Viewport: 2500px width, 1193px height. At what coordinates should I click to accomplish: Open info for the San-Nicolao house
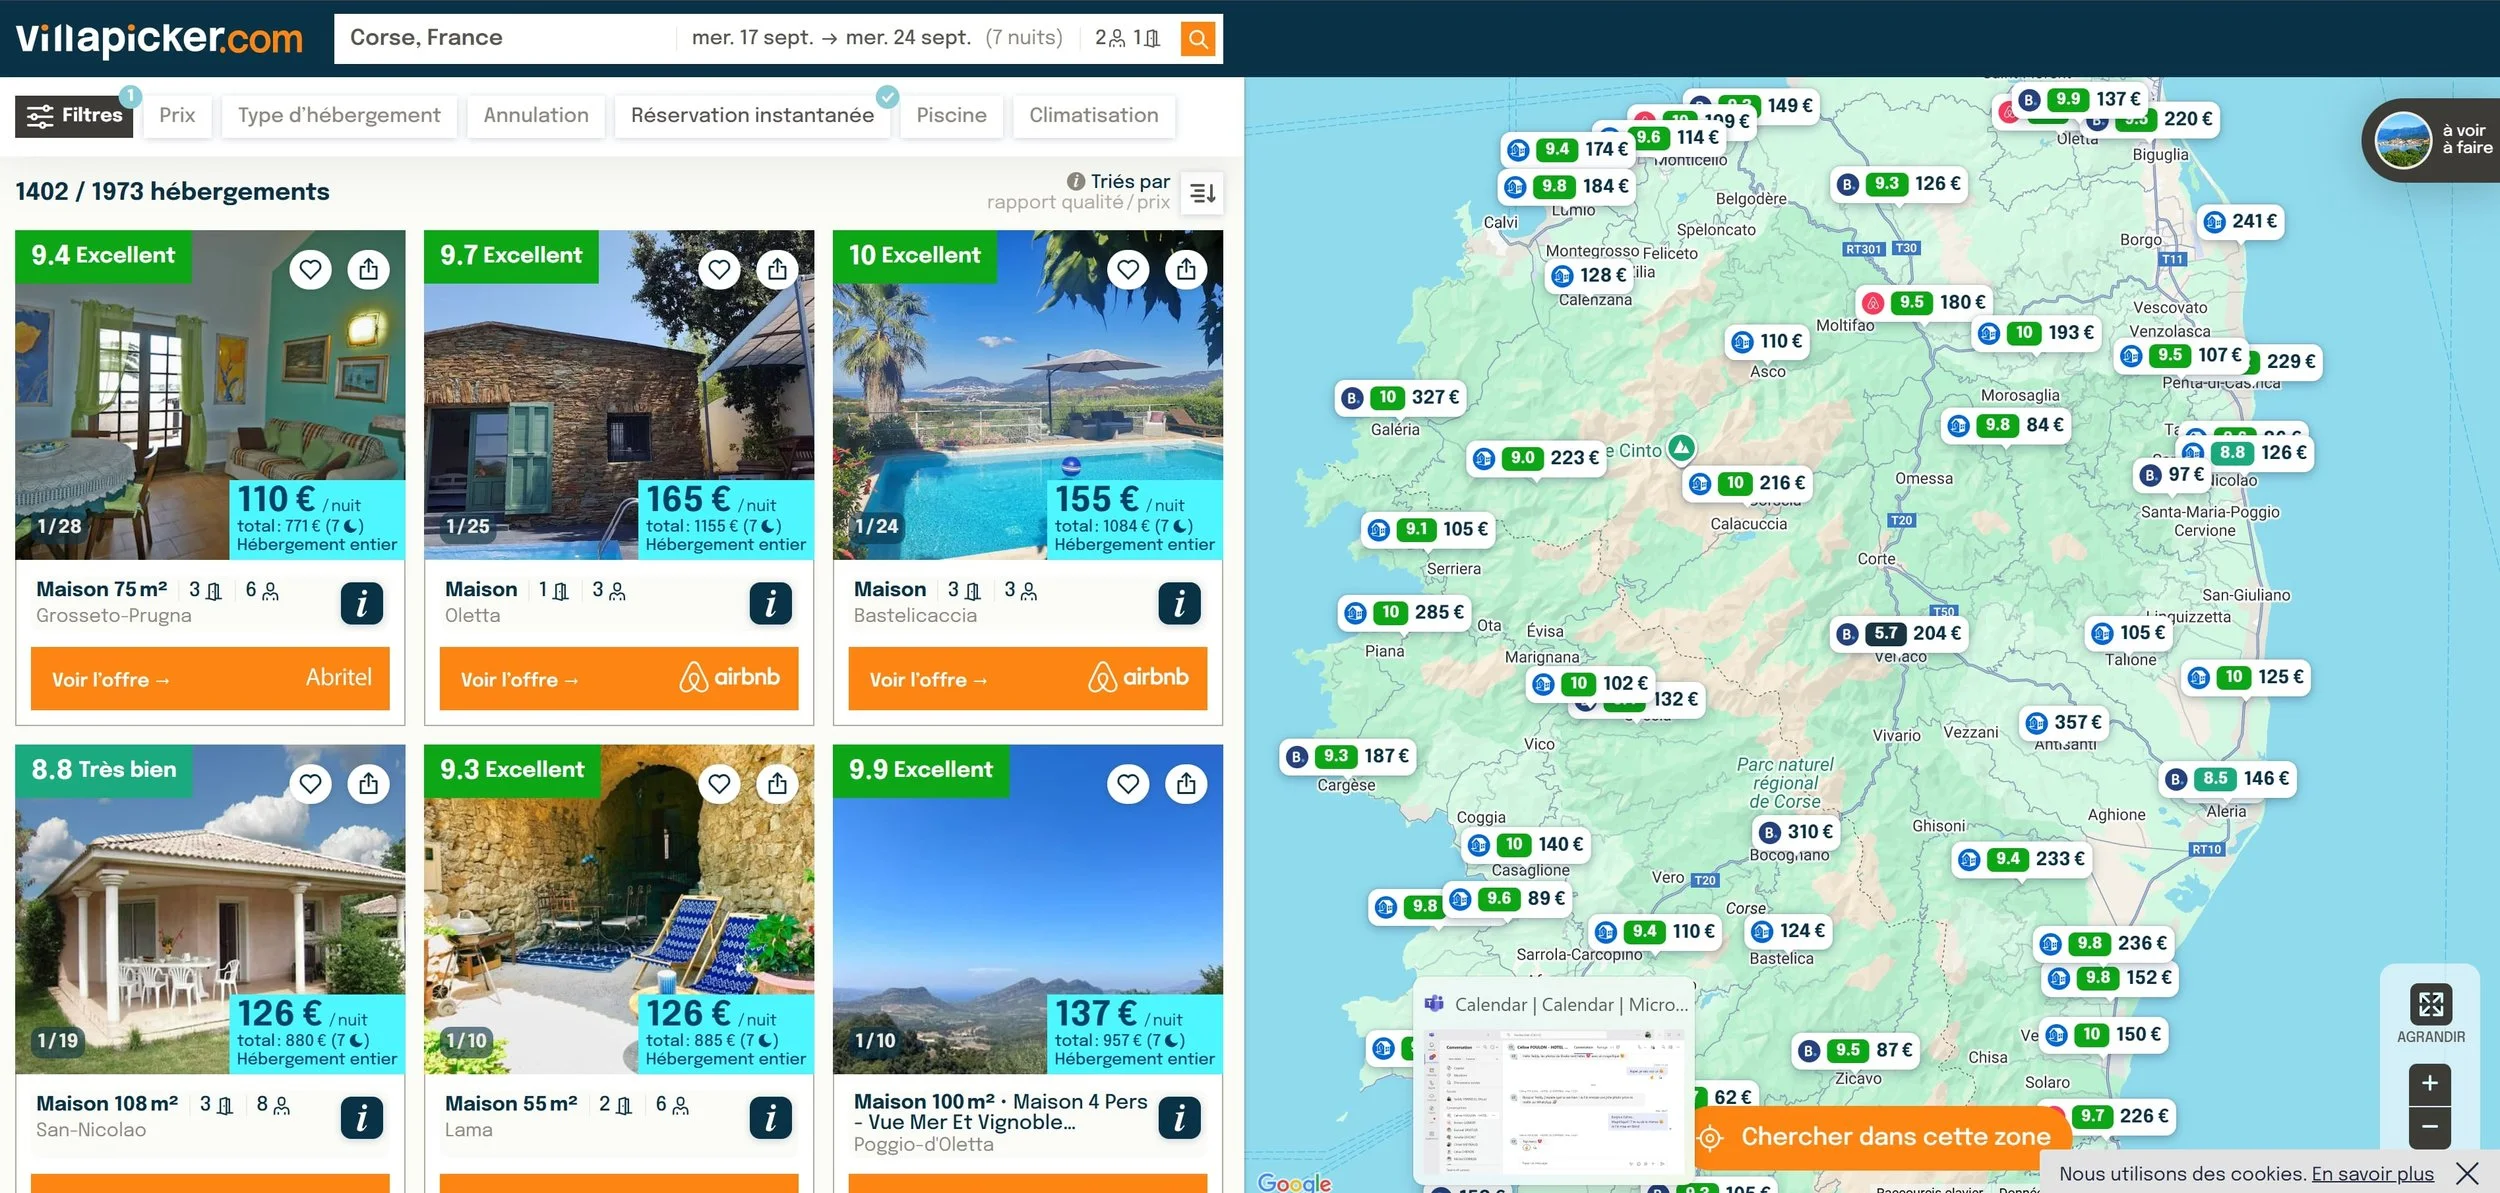(x=361, y=1117)
